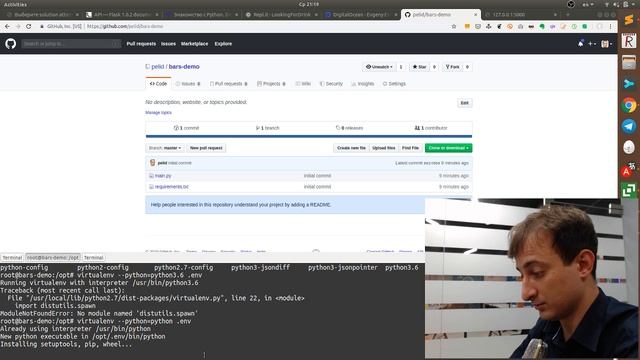The width and height of the screenshot is (640, 360).
Task: Open the user avatar menu in the GitHub header
Action: [x=607, y=44]
